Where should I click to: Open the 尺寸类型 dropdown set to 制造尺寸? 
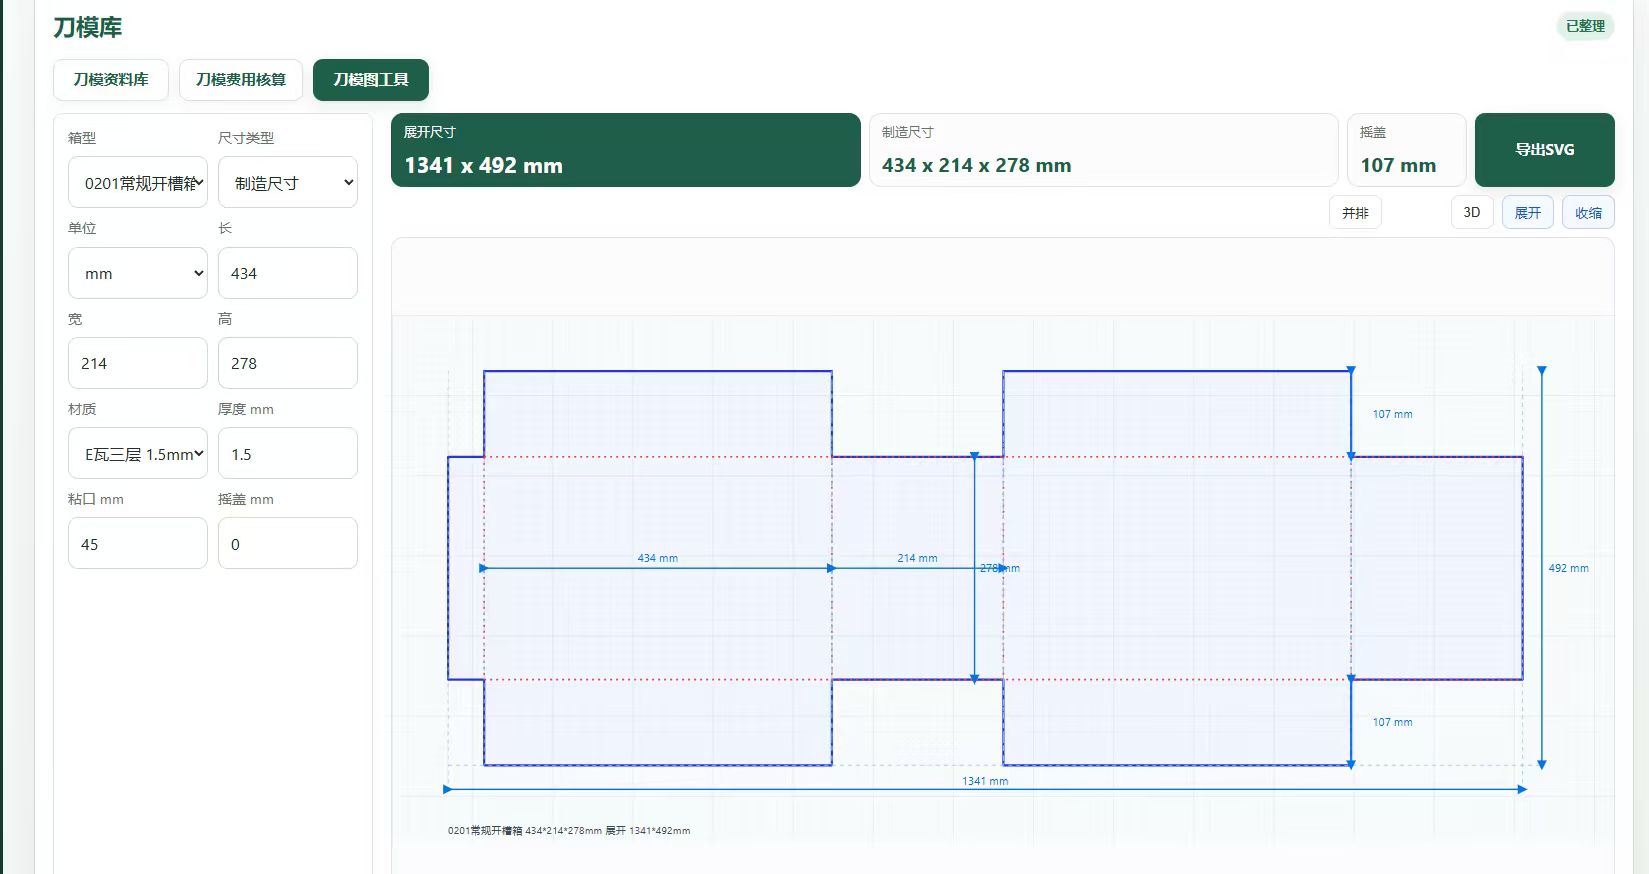(288, 183)
